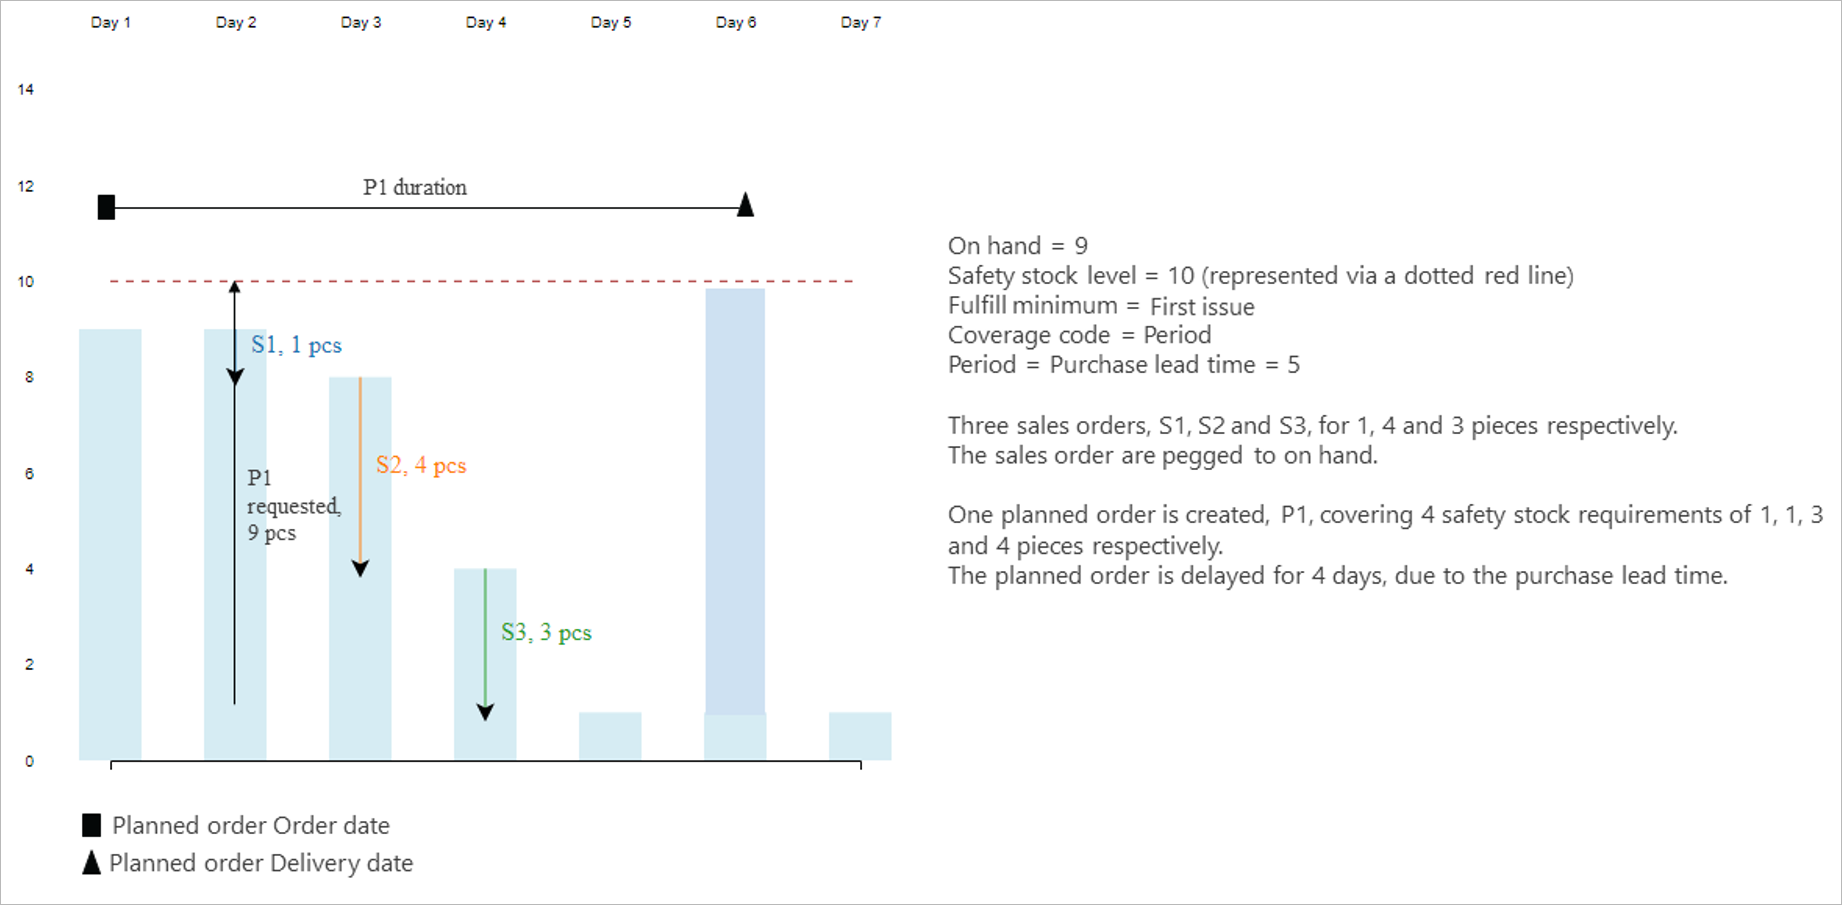Click the legend square for Planned order Order date
The height and width of the screenshot is (905, 1842).
click(x=91, y=825)
